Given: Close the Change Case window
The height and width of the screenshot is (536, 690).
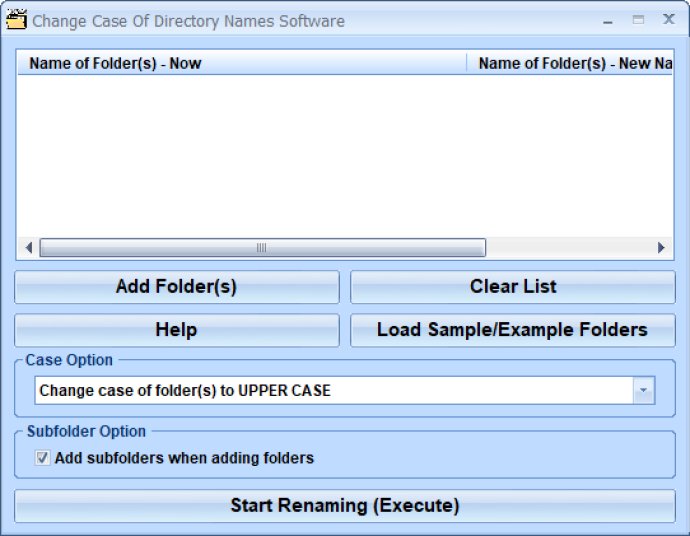Looking at the screenshot, I should (669, 19).
